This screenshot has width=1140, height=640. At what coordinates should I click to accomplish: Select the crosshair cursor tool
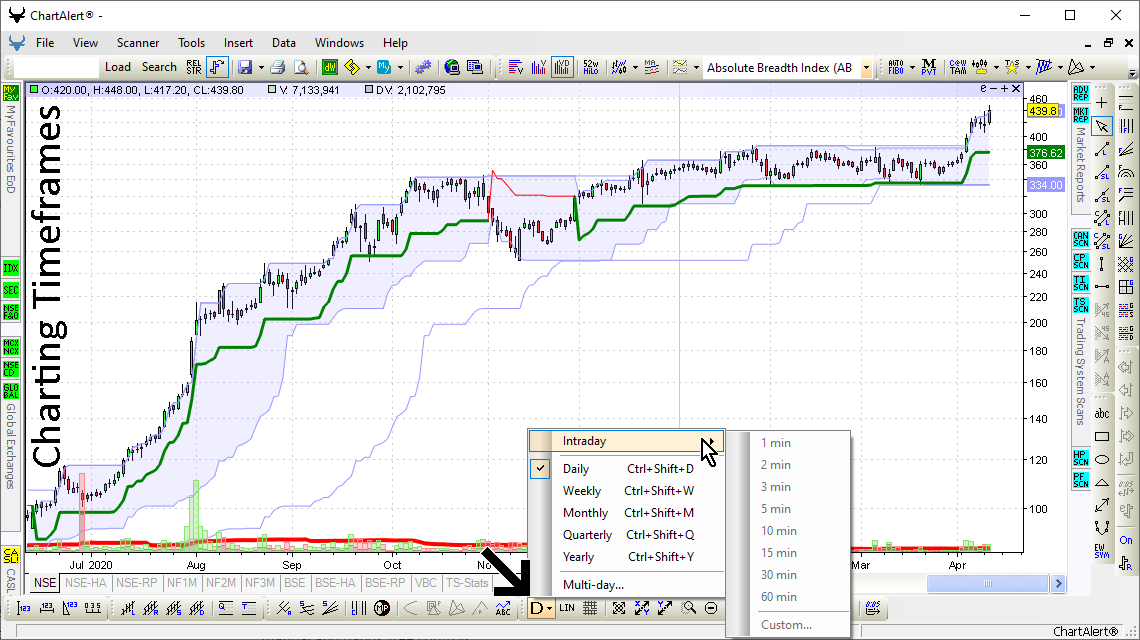point(1101,103)
